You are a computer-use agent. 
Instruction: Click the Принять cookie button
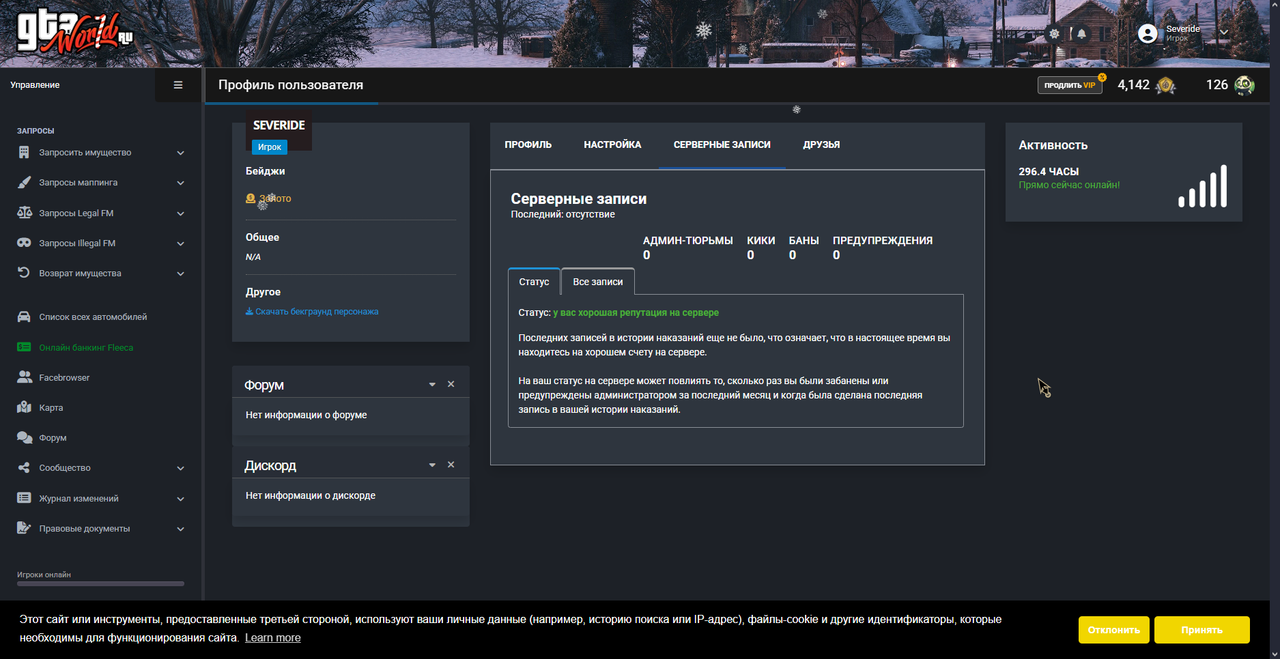[1202, 630]
